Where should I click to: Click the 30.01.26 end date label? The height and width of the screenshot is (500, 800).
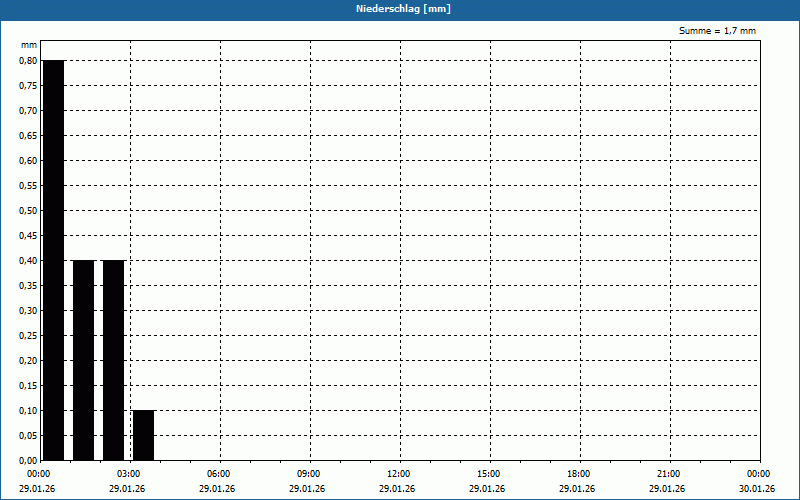click(x=757, y=489)
